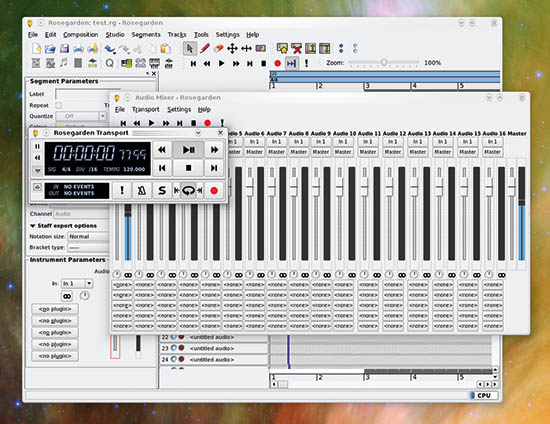Open the Segments menu
The width and height of the screenshot is (550, 424).
point(146,34)
